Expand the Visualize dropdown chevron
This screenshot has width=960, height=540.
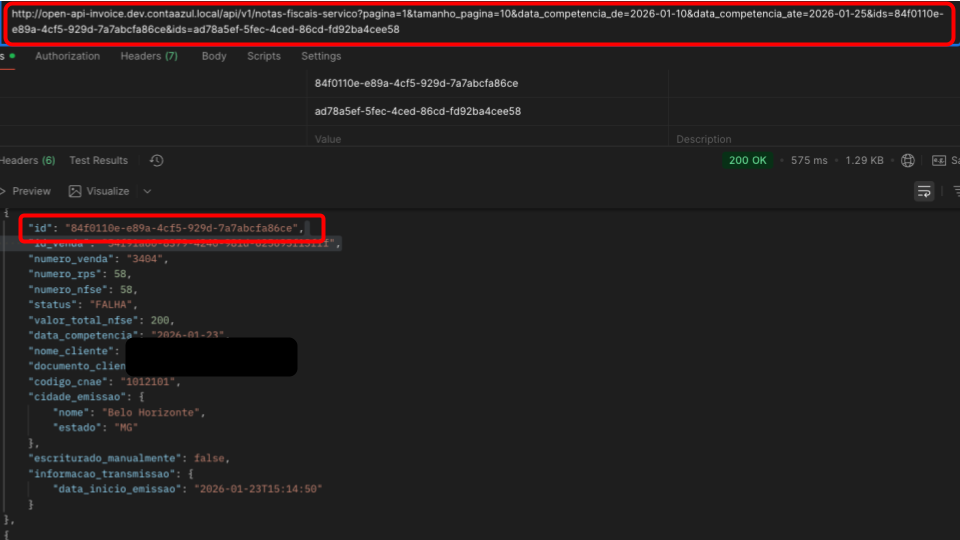pos(147,192)
